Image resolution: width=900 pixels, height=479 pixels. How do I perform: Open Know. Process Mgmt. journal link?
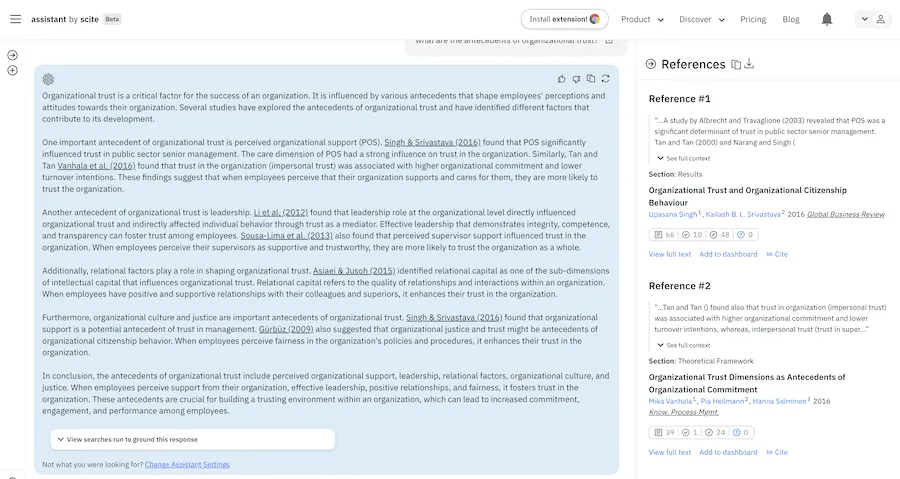pyautogui.click(x=684, y=412)
